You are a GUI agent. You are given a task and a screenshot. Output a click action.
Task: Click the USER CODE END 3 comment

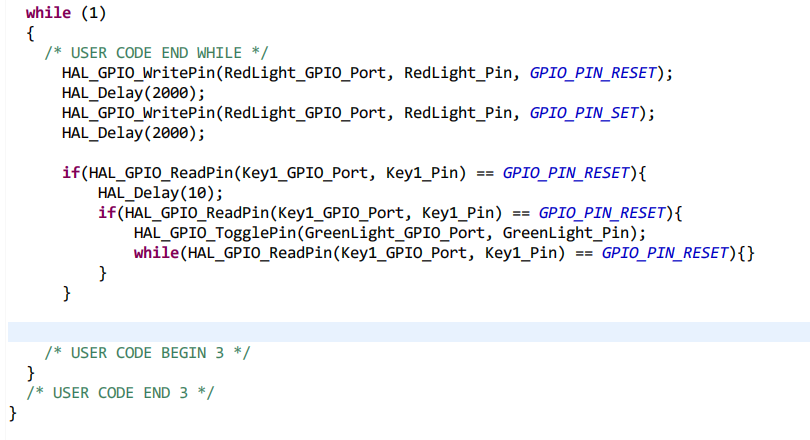coord(120,392)
